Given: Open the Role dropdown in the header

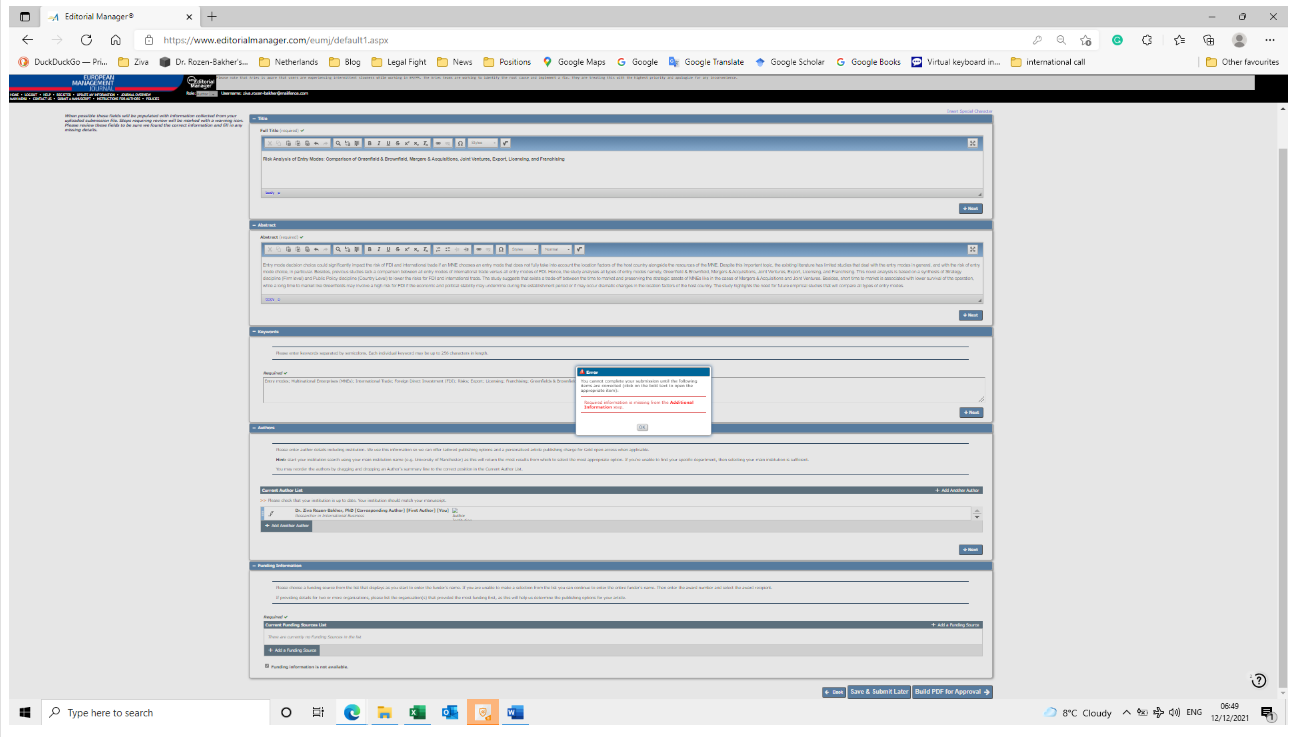Looking at the screenshot, I should point(206,94).
